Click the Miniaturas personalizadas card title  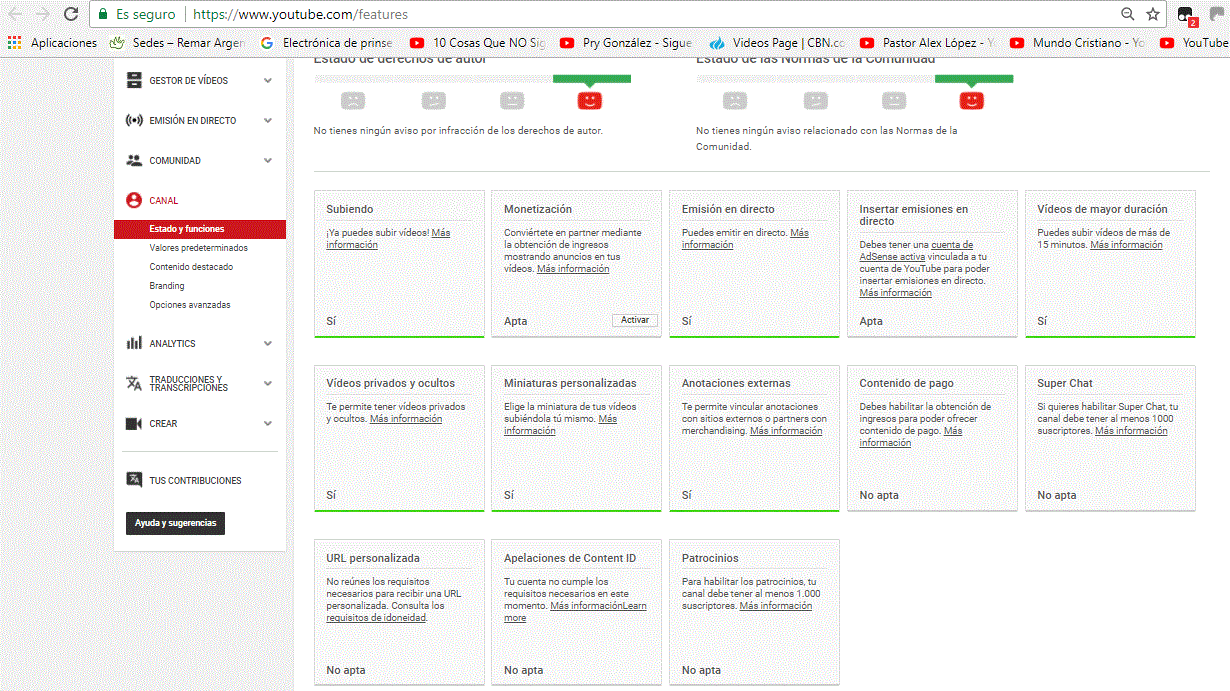(570, 383)
